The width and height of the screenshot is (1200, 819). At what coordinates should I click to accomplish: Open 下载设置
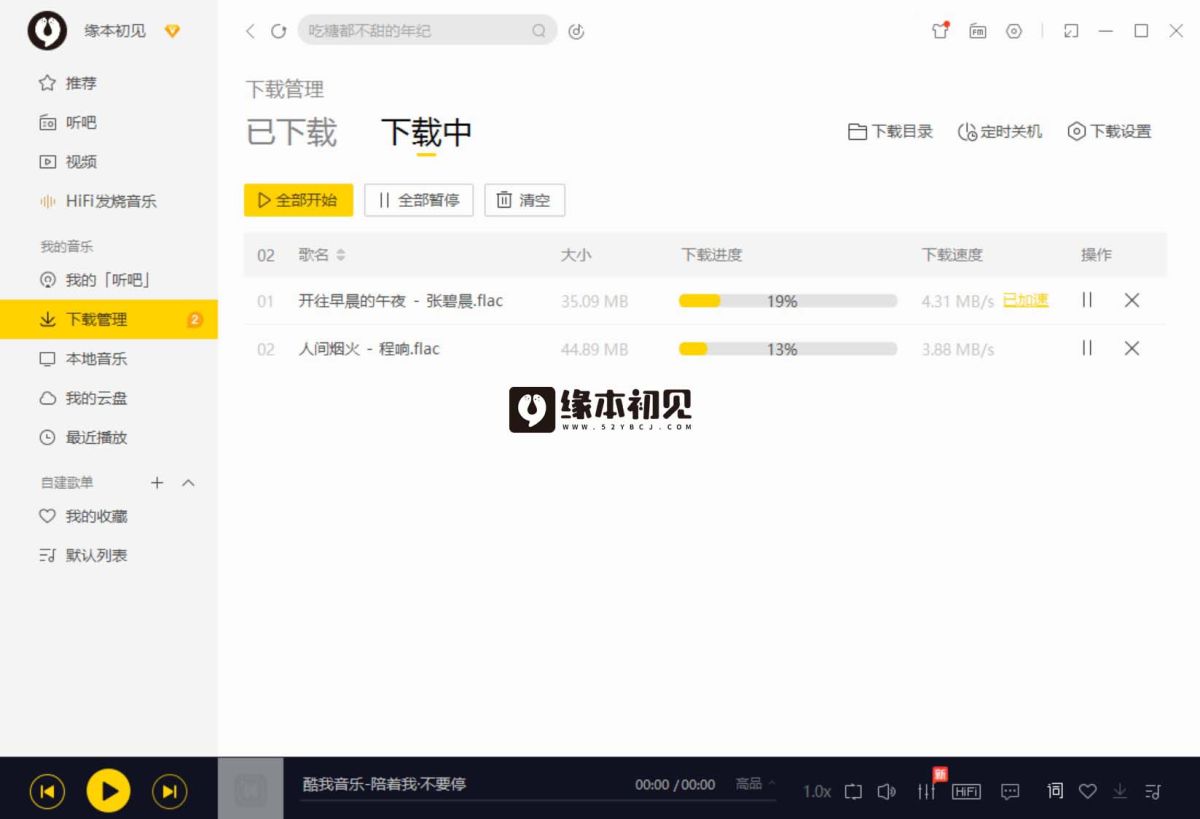(1109, 131)
